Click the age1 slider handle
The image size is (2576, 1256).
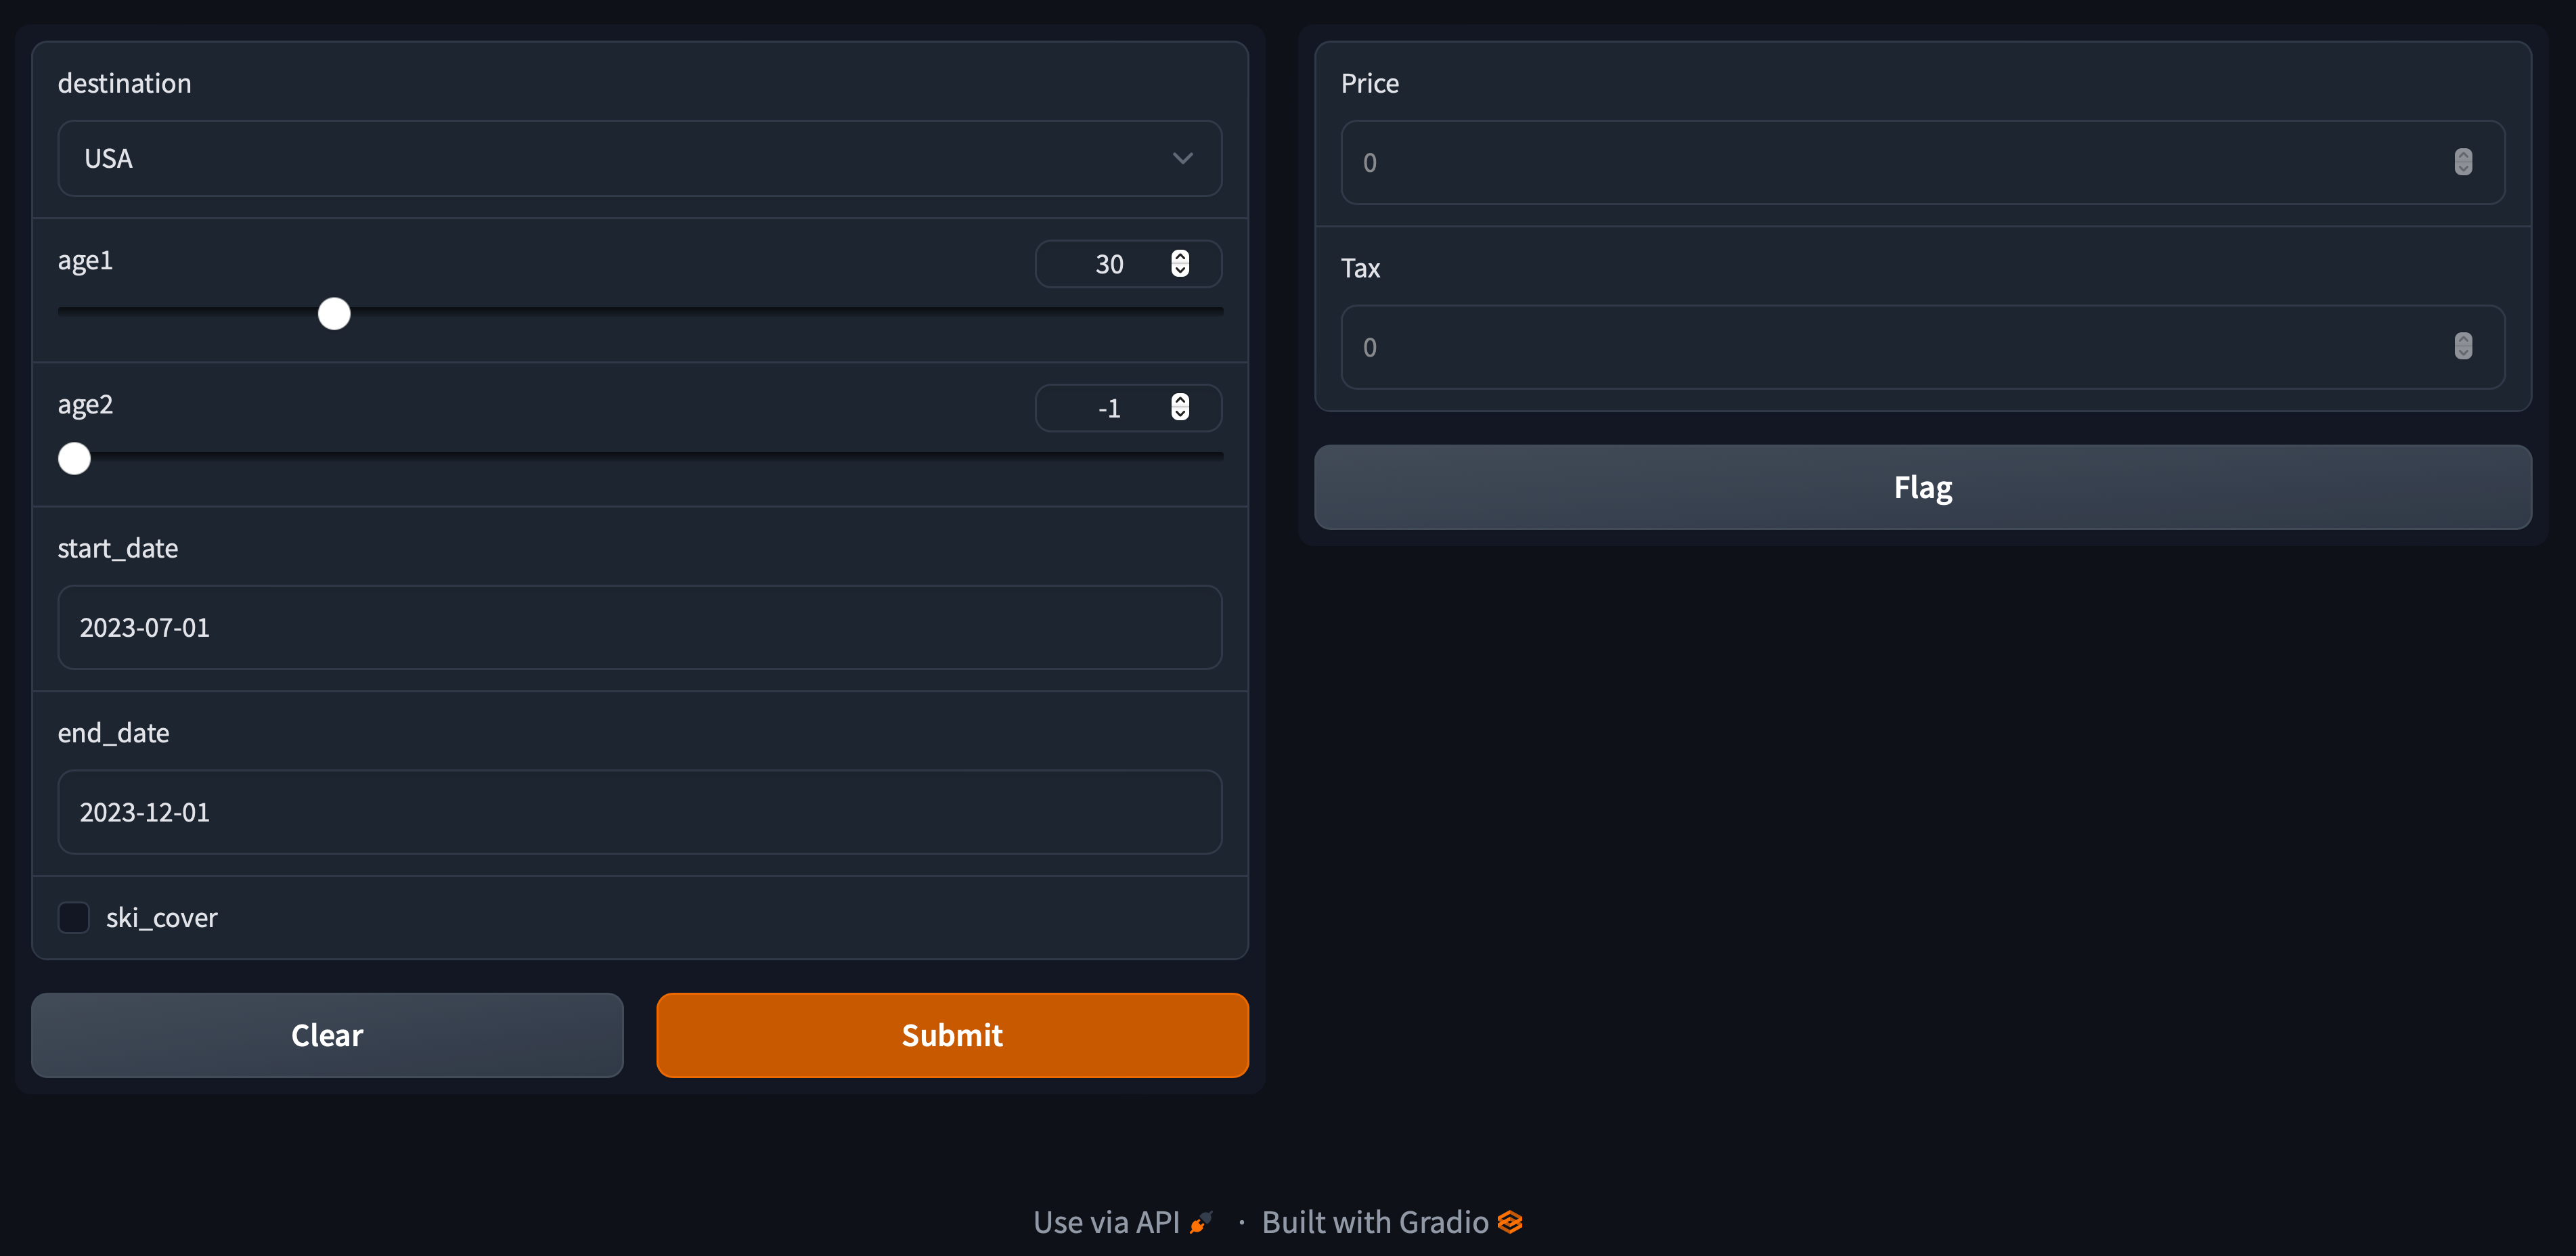(x=334, y=314)
